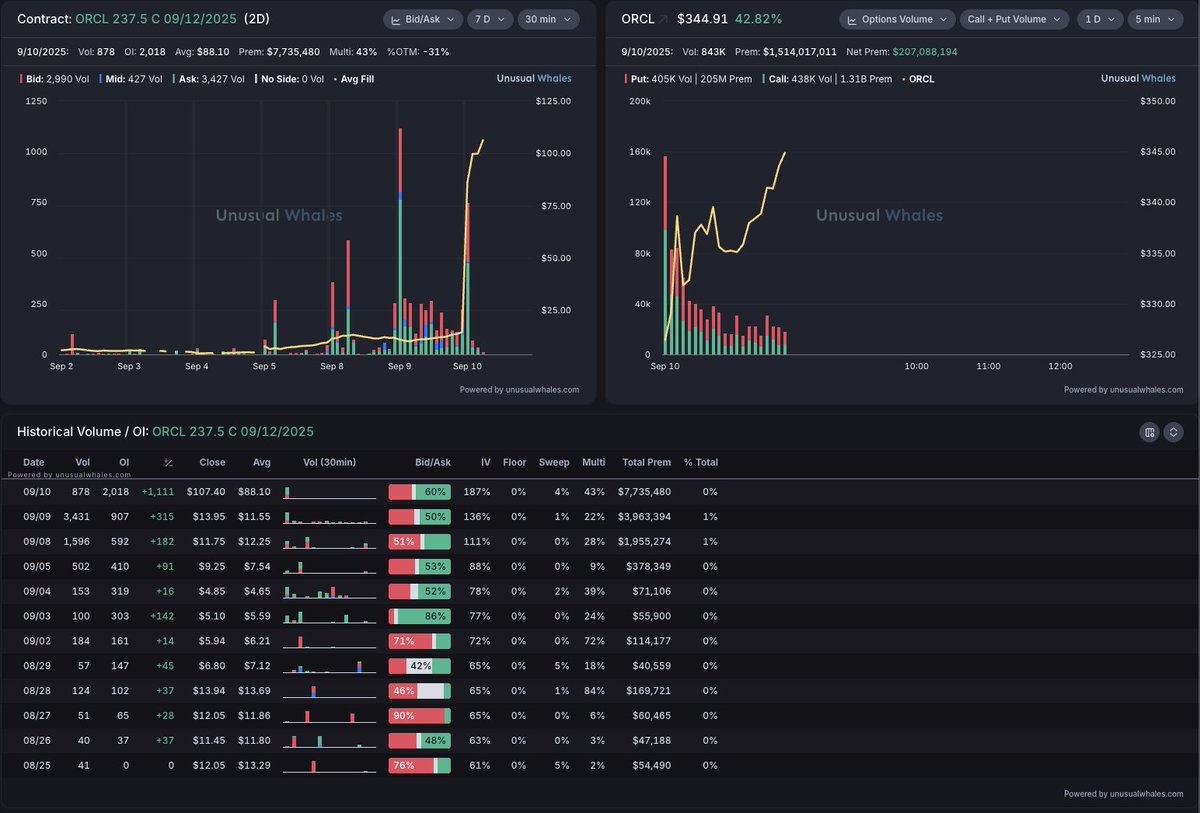Click the ORCL 237.5 C 09/12/2025 contract link at top
This screenshot has width=1200, height=813.
pyautogui.click(x=156, y=19)
